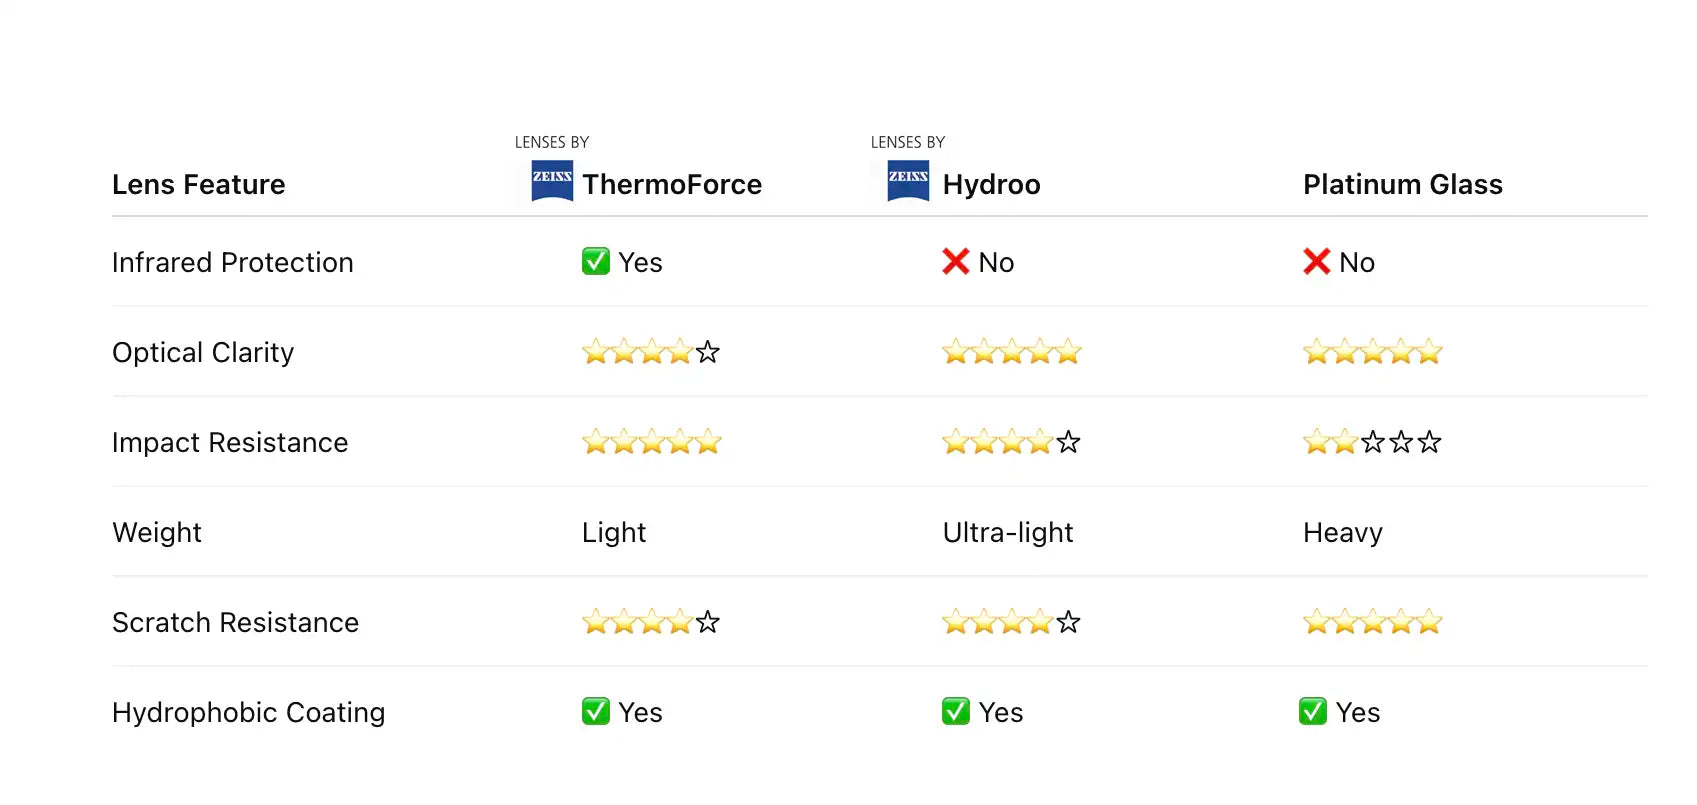Click ThermoForce Impact Resistance five-star rating
The height and width of the screenshot is (805, 1697).
(x=651, y=442)
